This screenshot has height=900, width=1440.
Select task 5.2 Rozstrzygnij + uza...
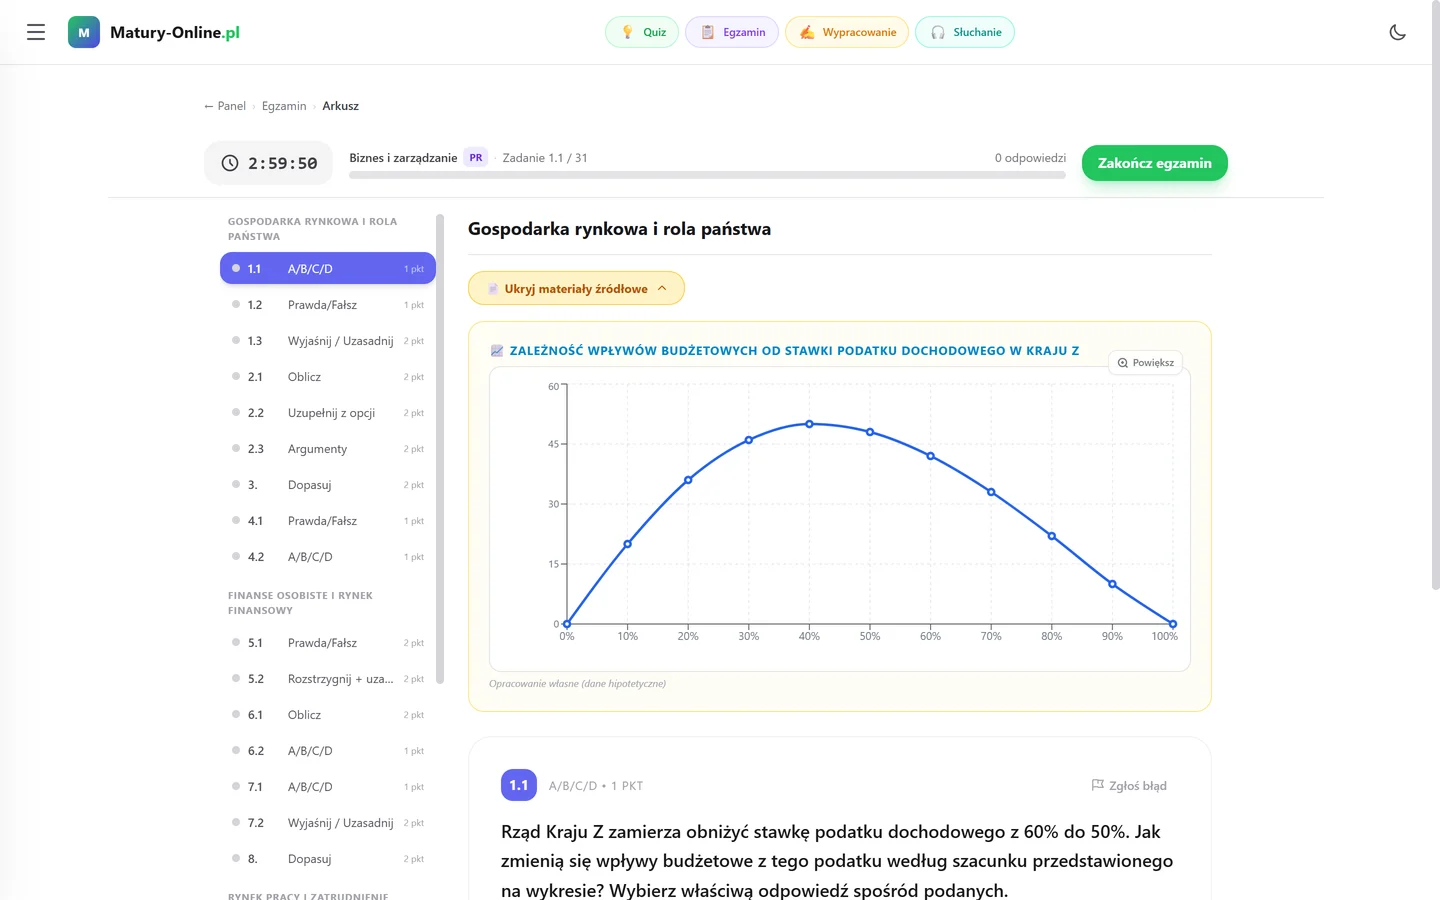328,678
